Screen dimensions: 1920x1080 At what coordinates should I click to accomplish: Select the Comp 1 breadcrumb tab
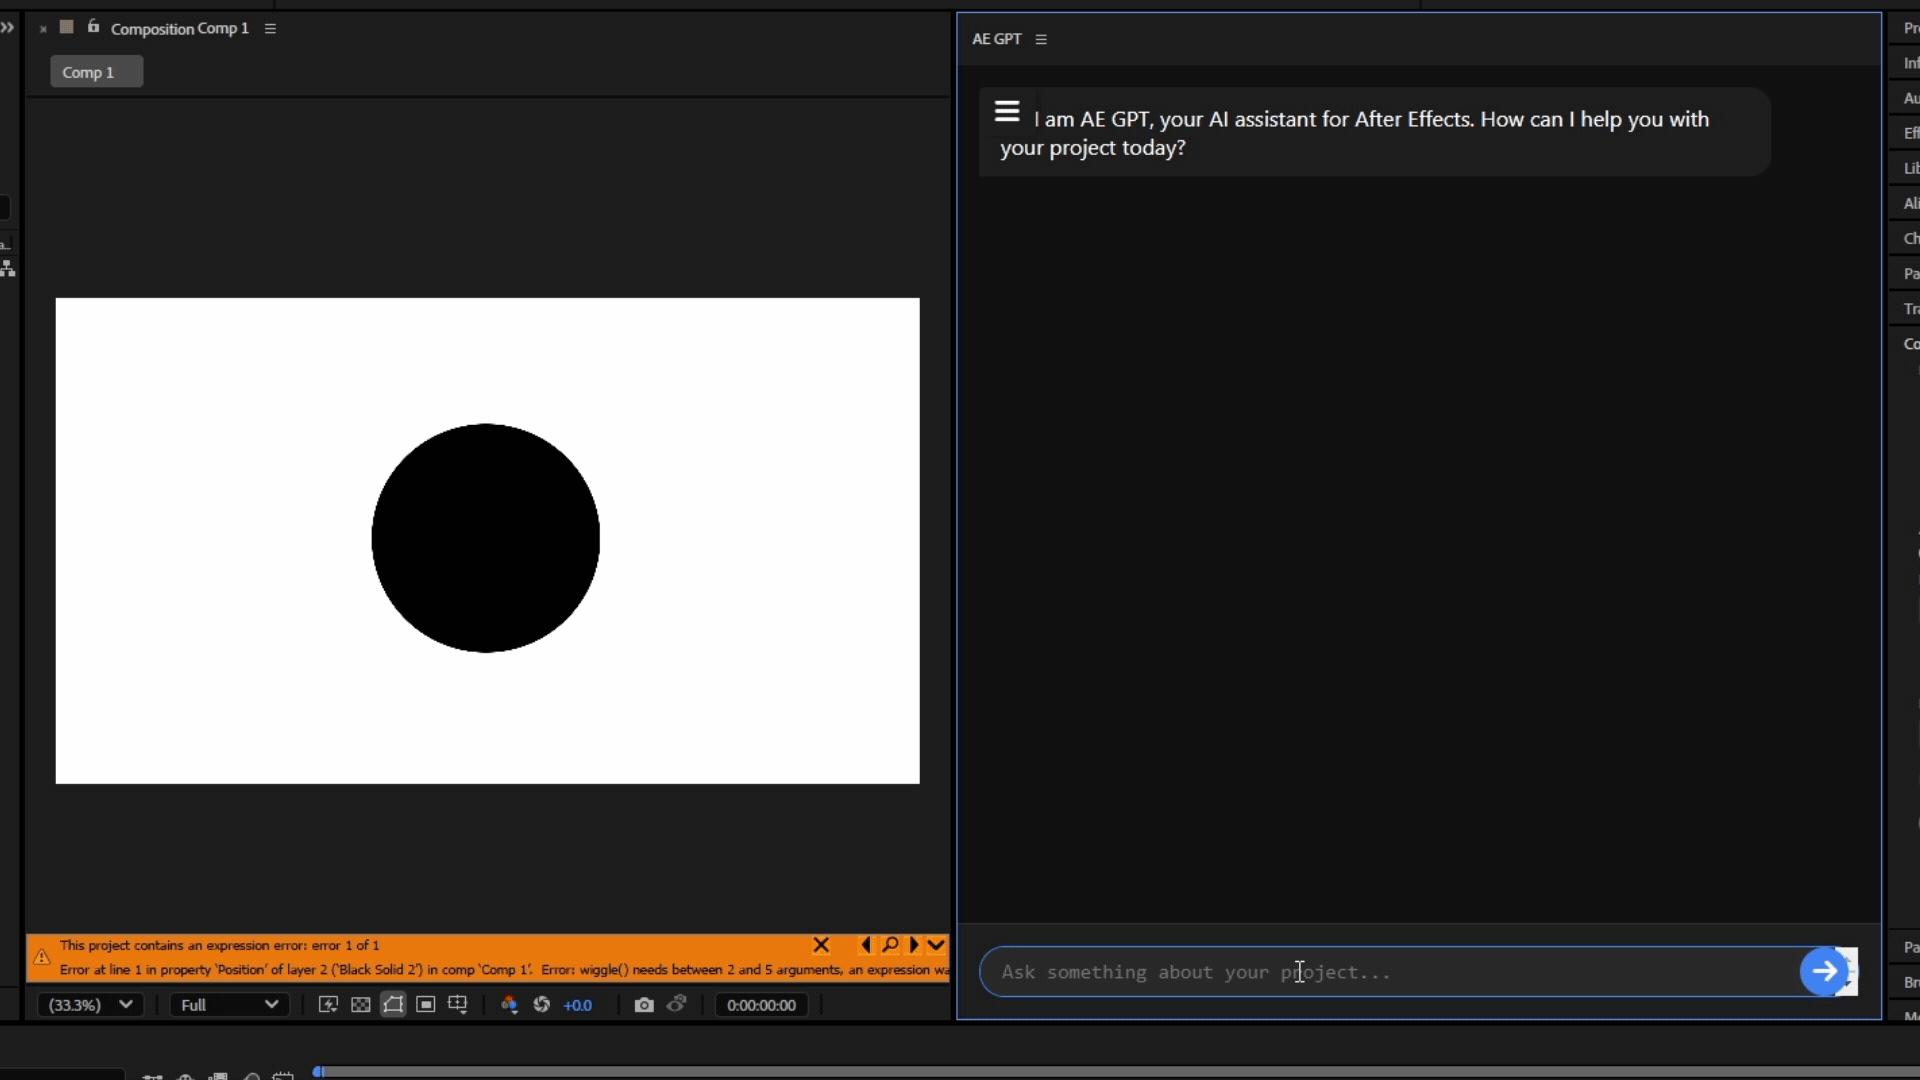click(96, 72)
